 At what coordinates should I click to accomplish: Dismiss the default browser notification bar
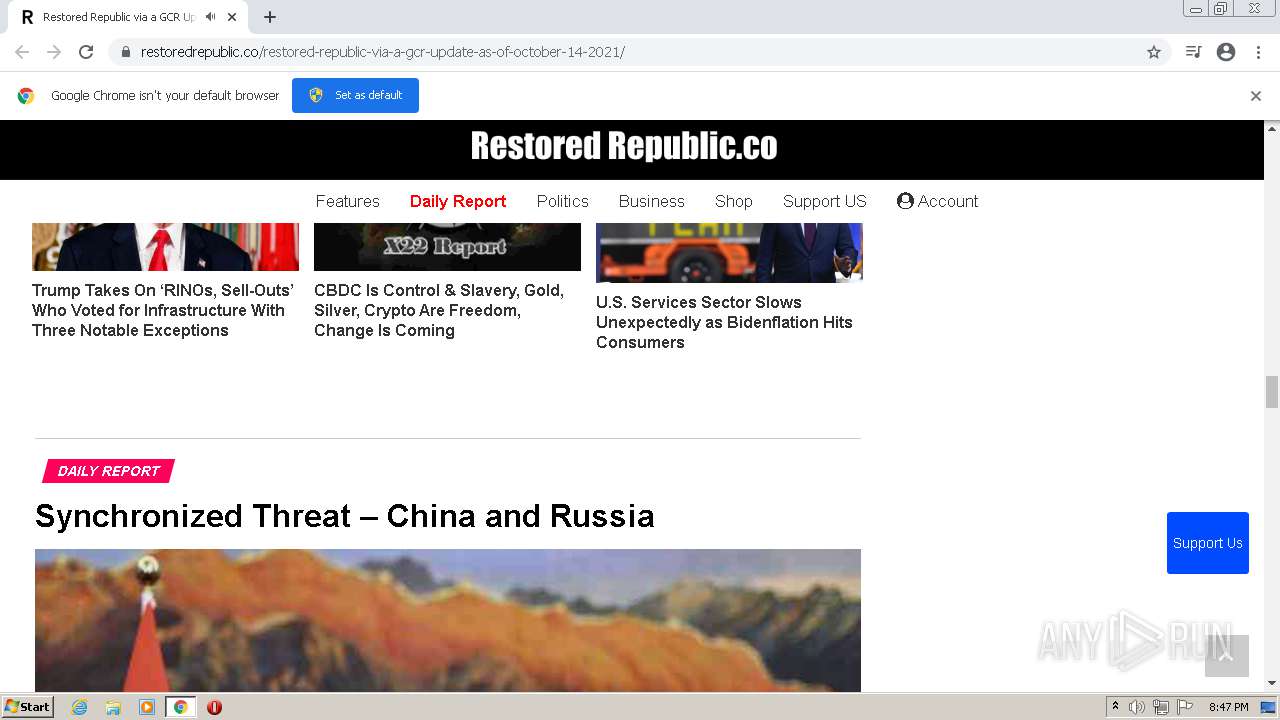(1256, 96)
